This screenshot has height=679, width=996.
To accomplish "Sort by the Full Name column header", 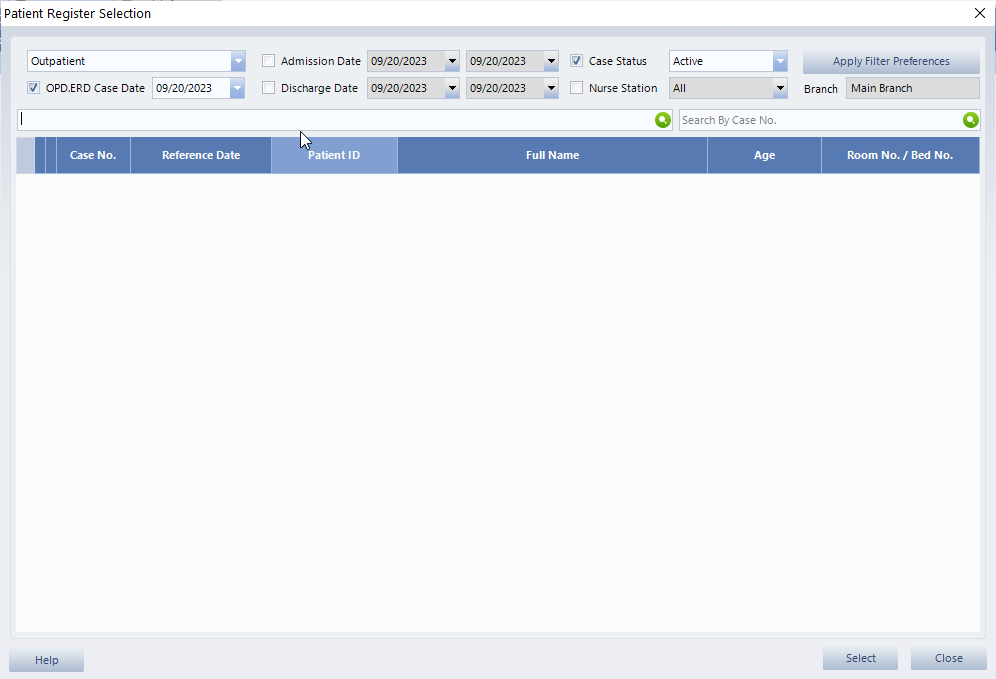I will pyautogui.click(x=552, y=155).
